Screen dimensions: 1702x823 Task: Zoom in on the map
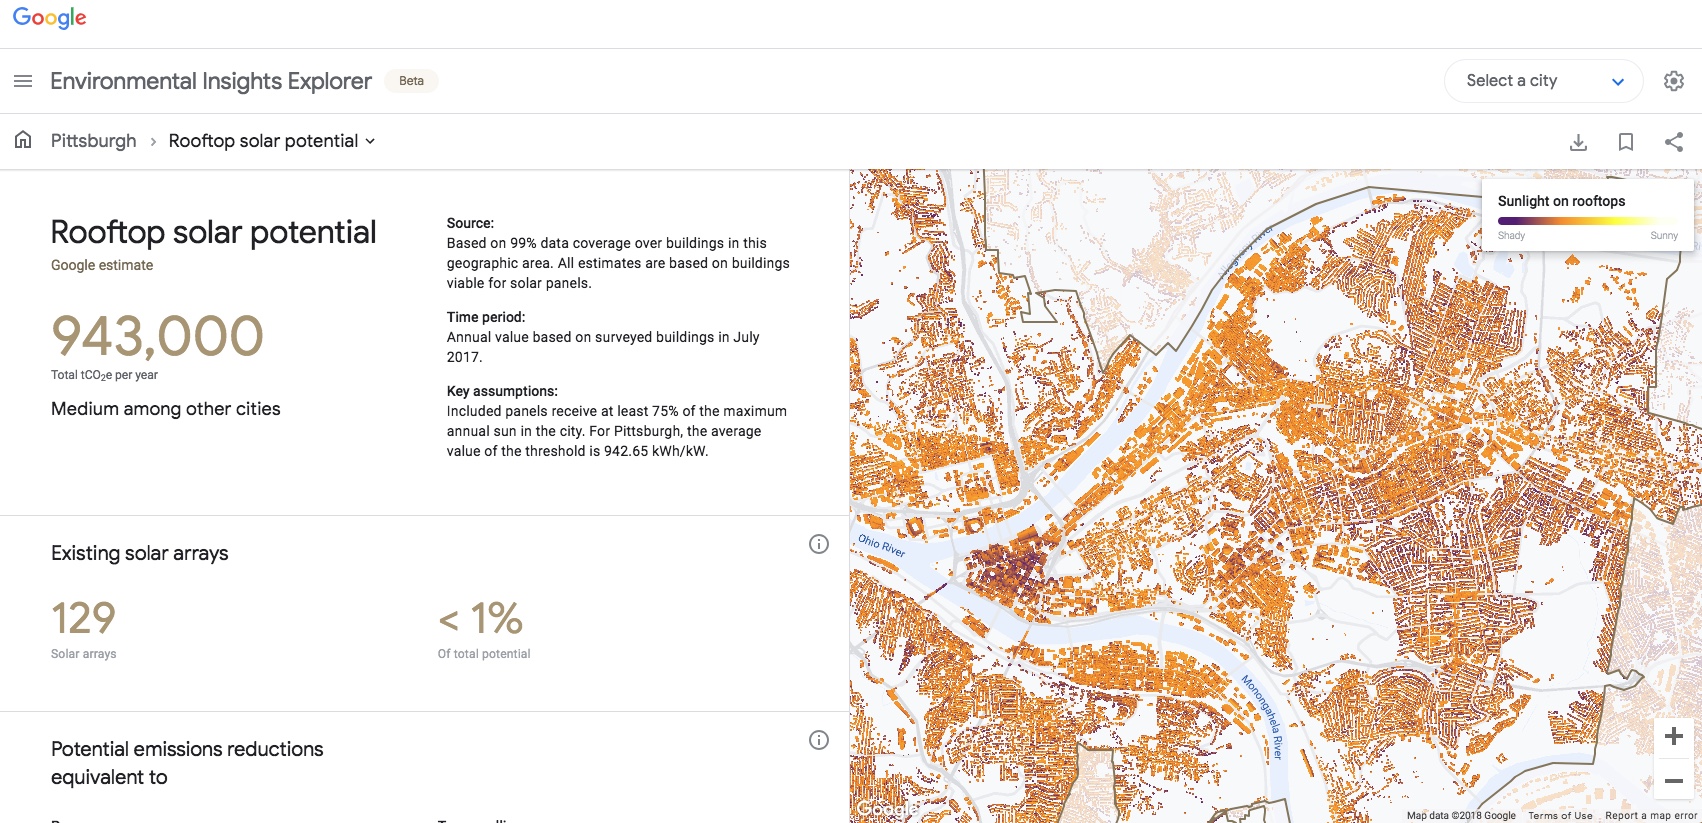(x=1674, y=737)
